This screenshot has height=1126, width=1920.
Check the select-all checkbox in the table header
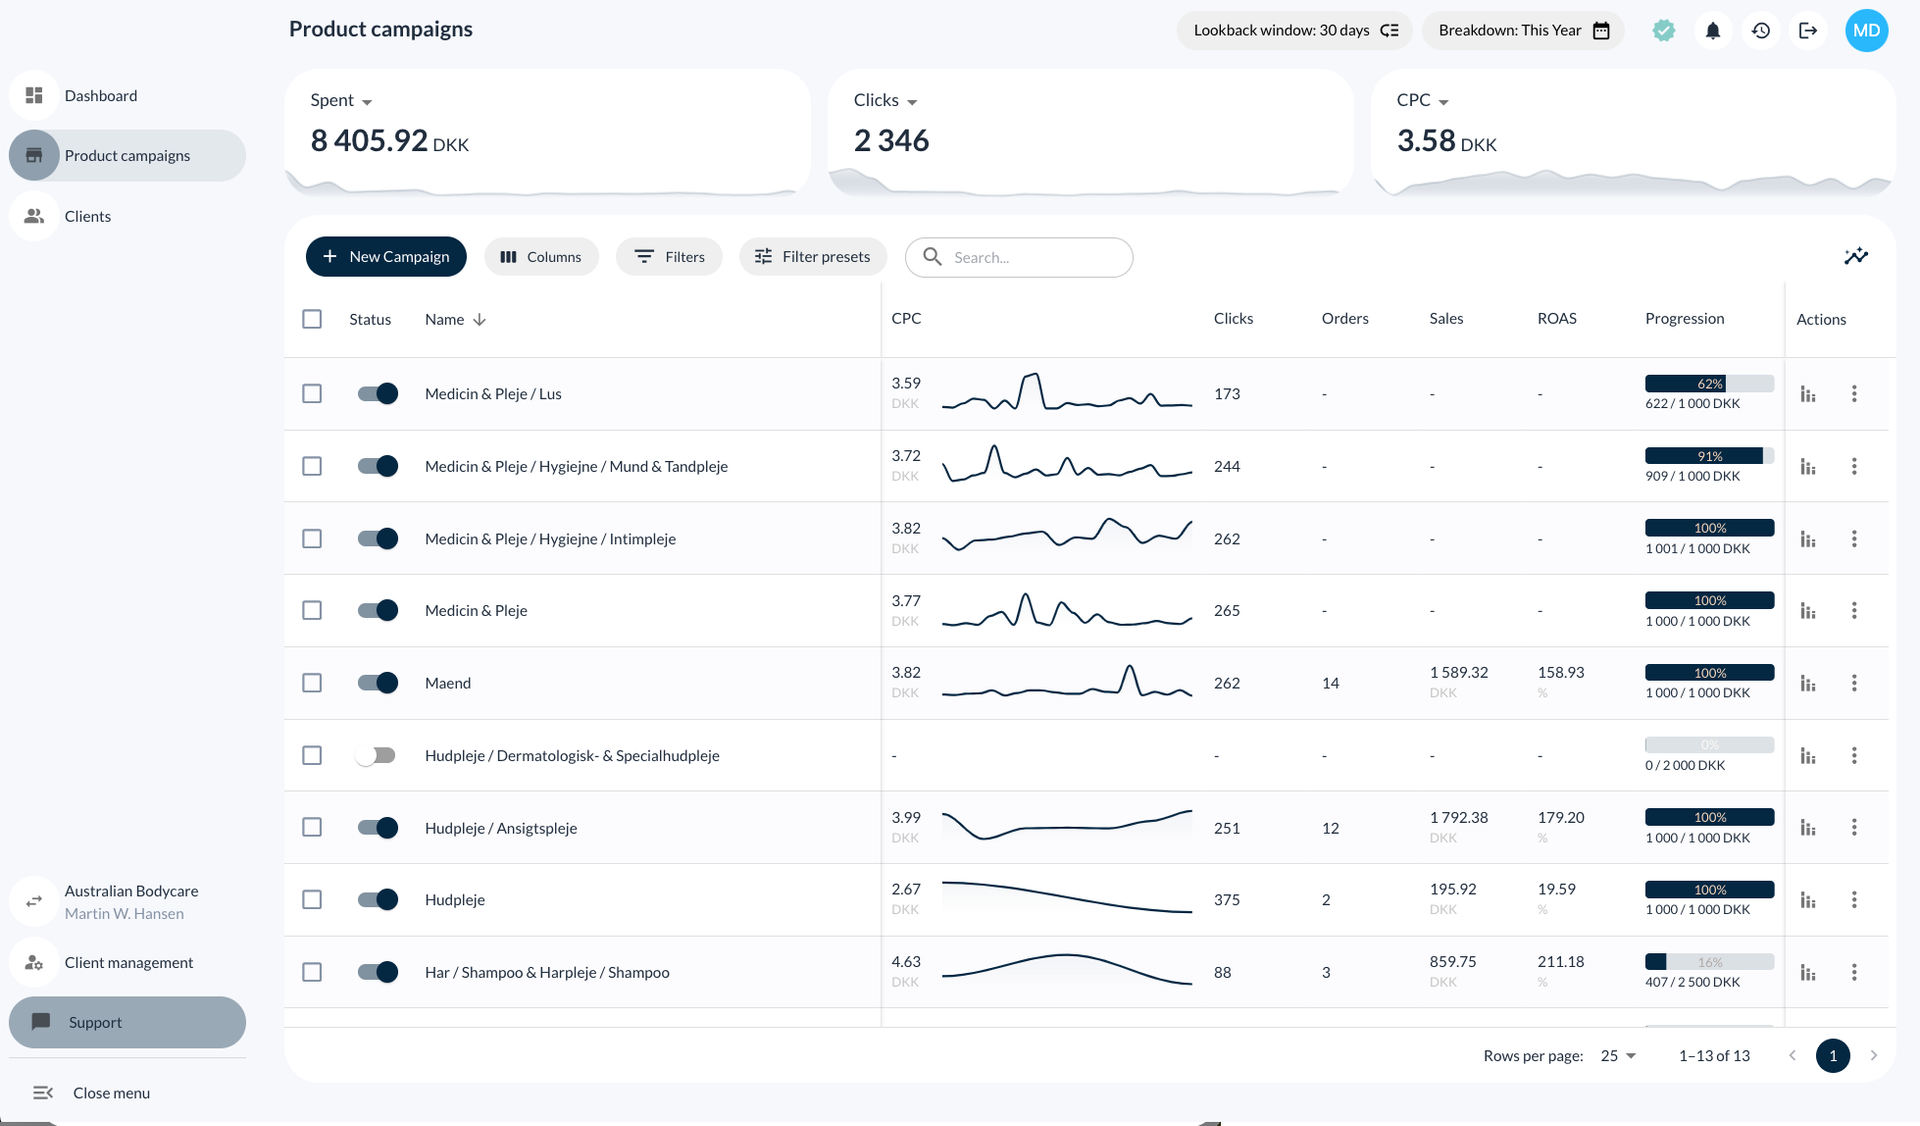[312, 318]
